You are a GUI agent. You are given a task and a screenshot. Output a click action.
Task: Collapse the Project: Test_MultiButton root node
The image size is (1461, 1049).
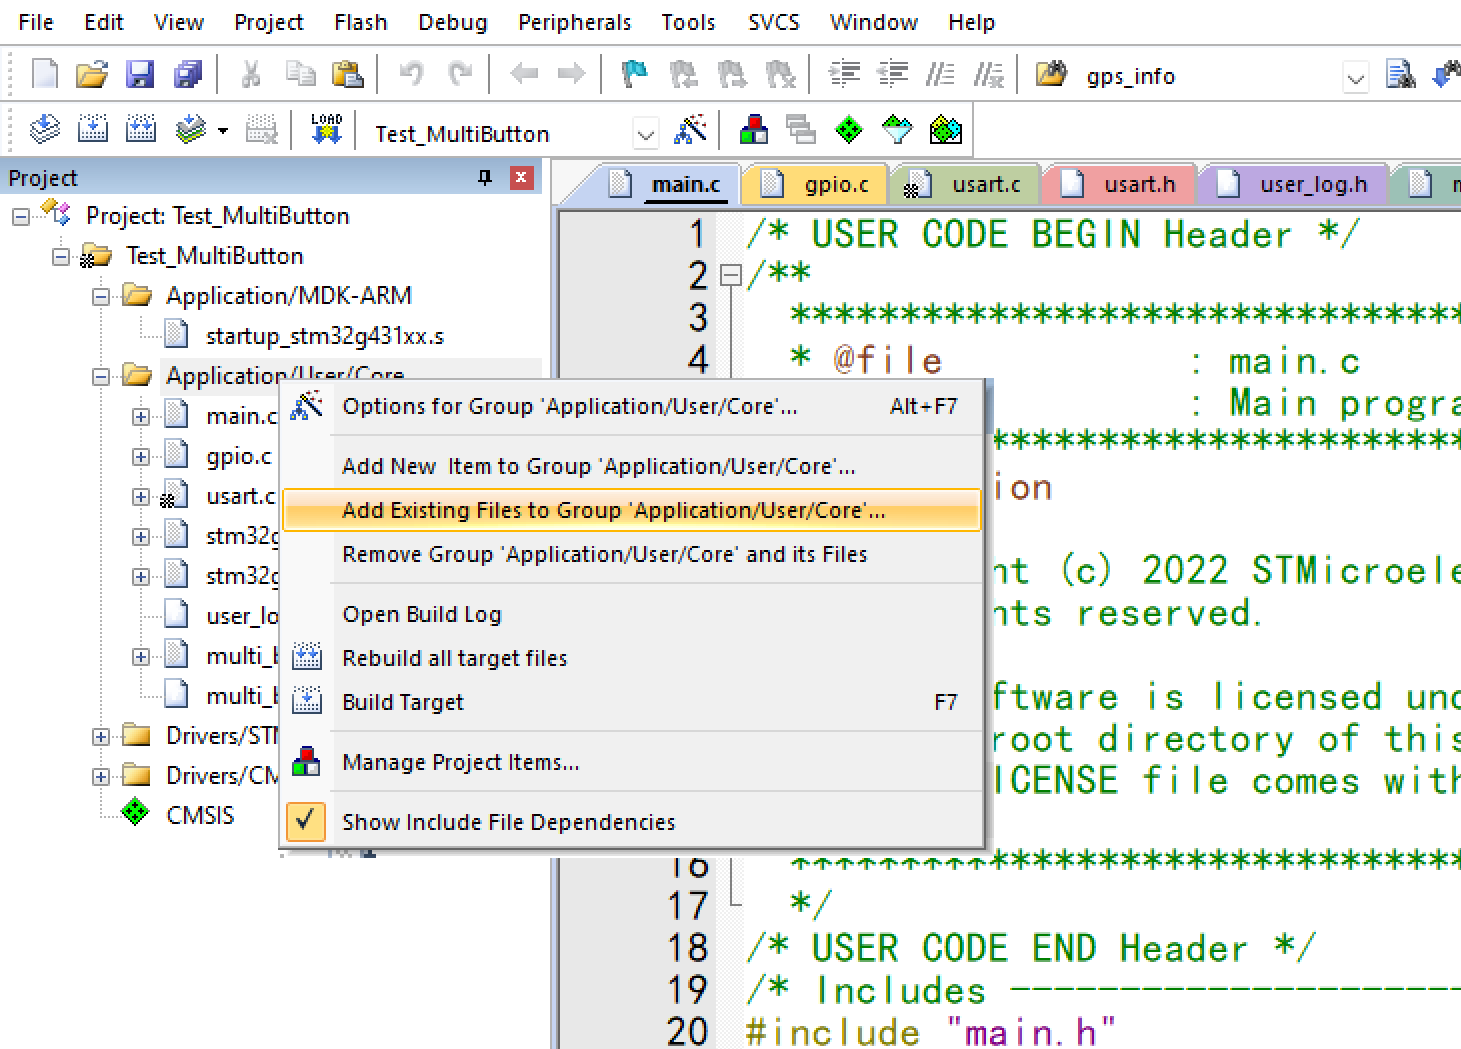pos(20,216)
